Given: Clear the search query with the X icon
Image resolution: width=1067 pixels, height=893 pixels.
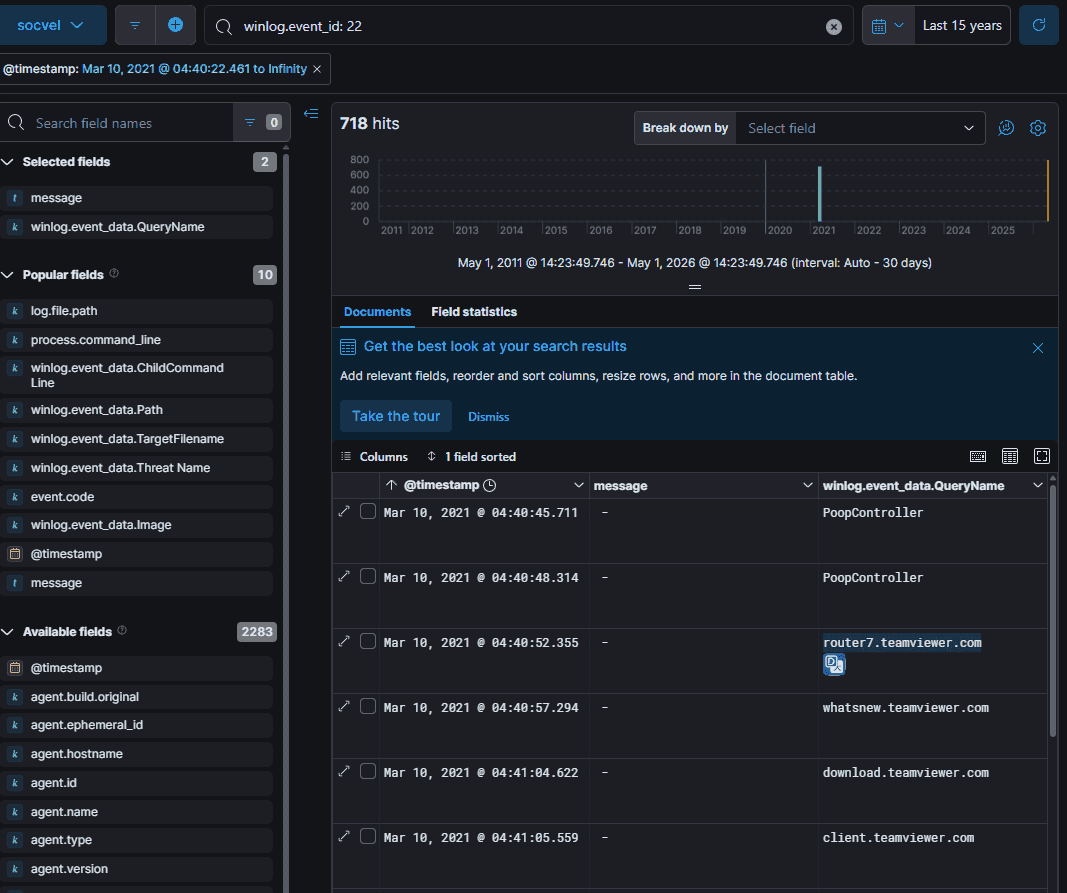Looking at the screenshot, I should (834, 27).
